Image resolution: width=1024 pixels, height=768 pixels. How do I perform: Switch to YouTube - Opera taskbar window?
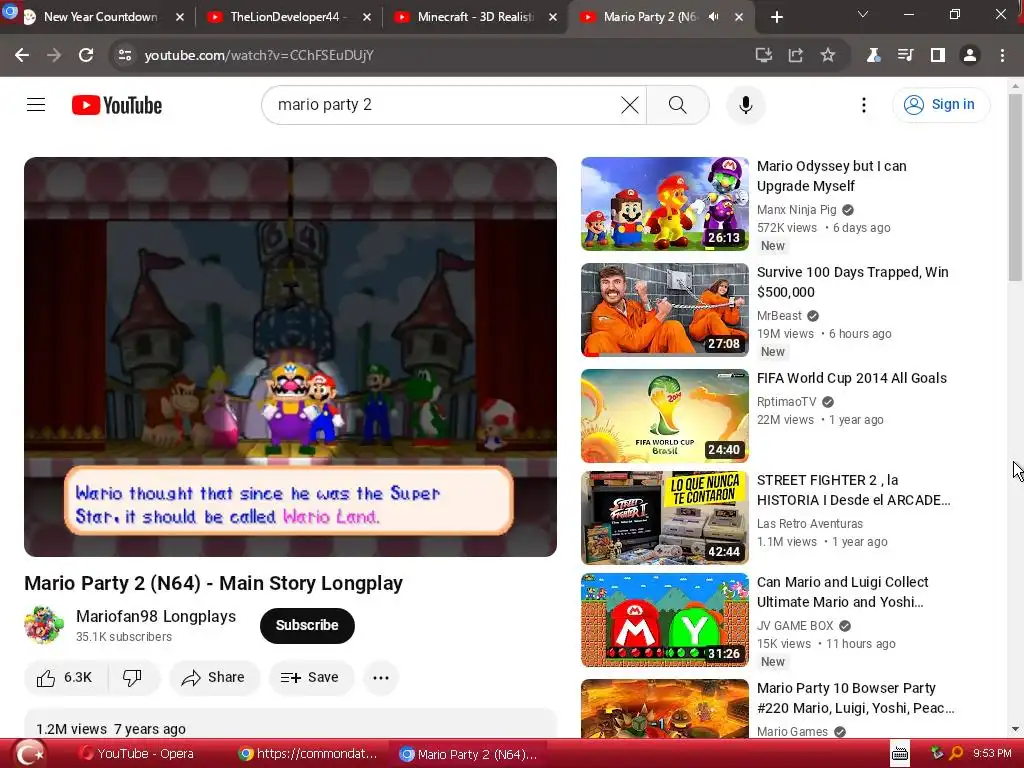point(136,754)
